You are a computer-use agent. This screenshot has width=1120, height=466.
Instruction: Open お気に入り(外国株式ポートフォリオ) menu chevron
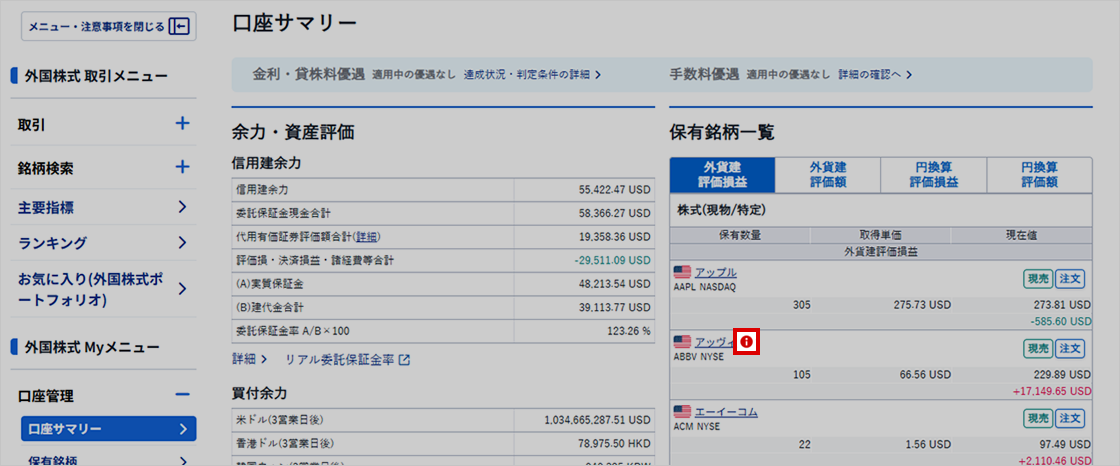click(x=182, y=289)
